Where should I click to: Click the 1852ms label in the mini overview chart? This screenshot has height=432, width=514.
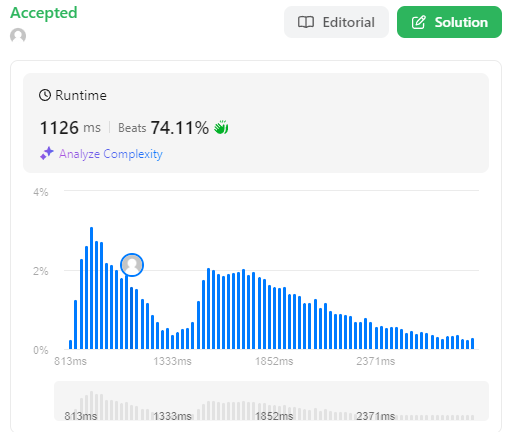[274, 416]
